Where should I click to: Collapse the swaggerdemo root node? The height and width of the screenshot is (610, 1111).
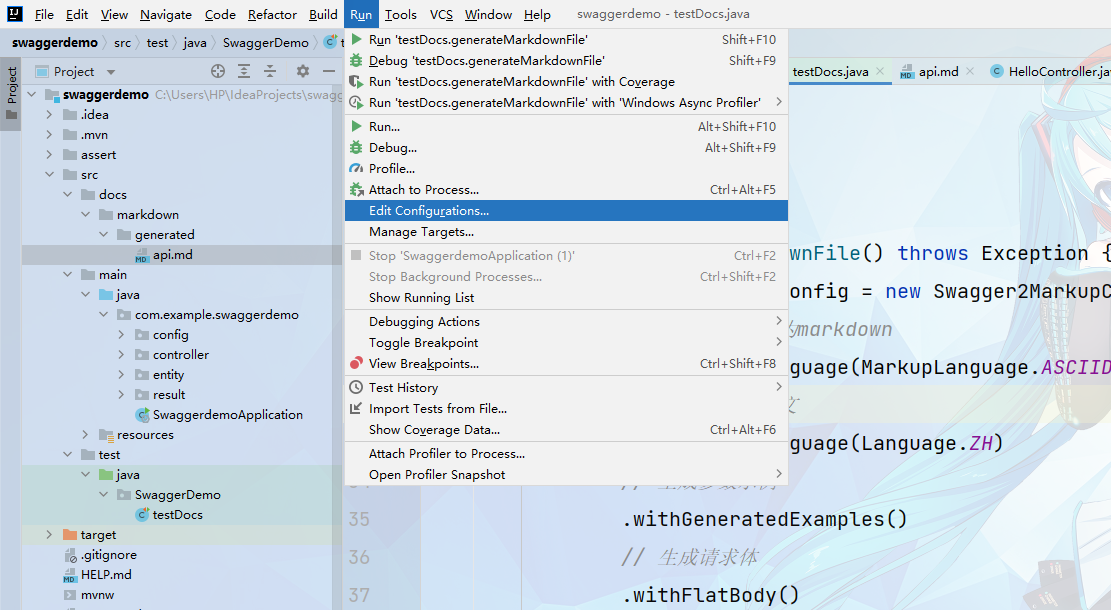31,94
